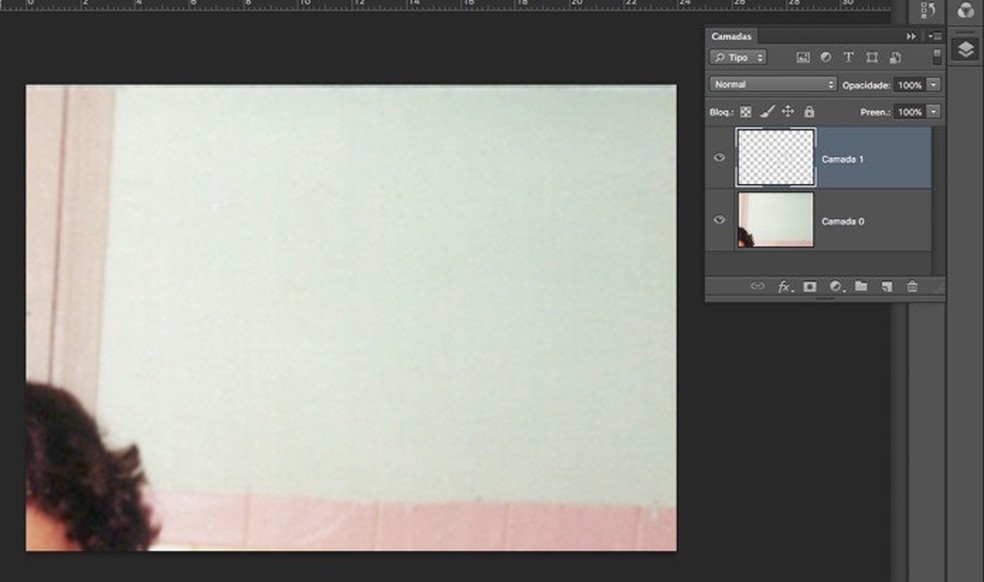Open the Color panel icon in dock
This screenshot has height=582, width=984.
(965, 10)
